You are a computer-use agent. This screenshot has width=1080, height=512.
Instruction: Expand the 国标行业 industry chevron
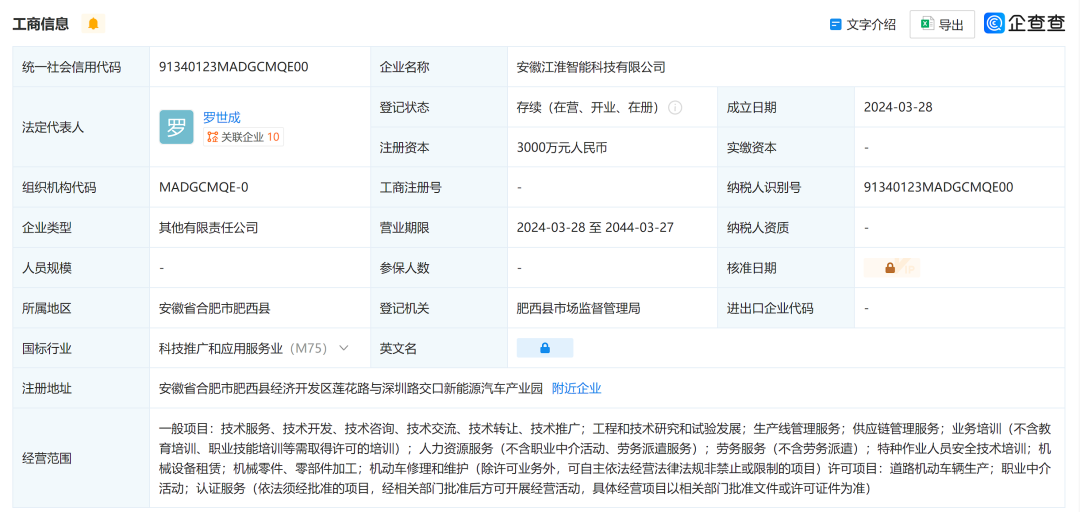click(x=344, y=348)
